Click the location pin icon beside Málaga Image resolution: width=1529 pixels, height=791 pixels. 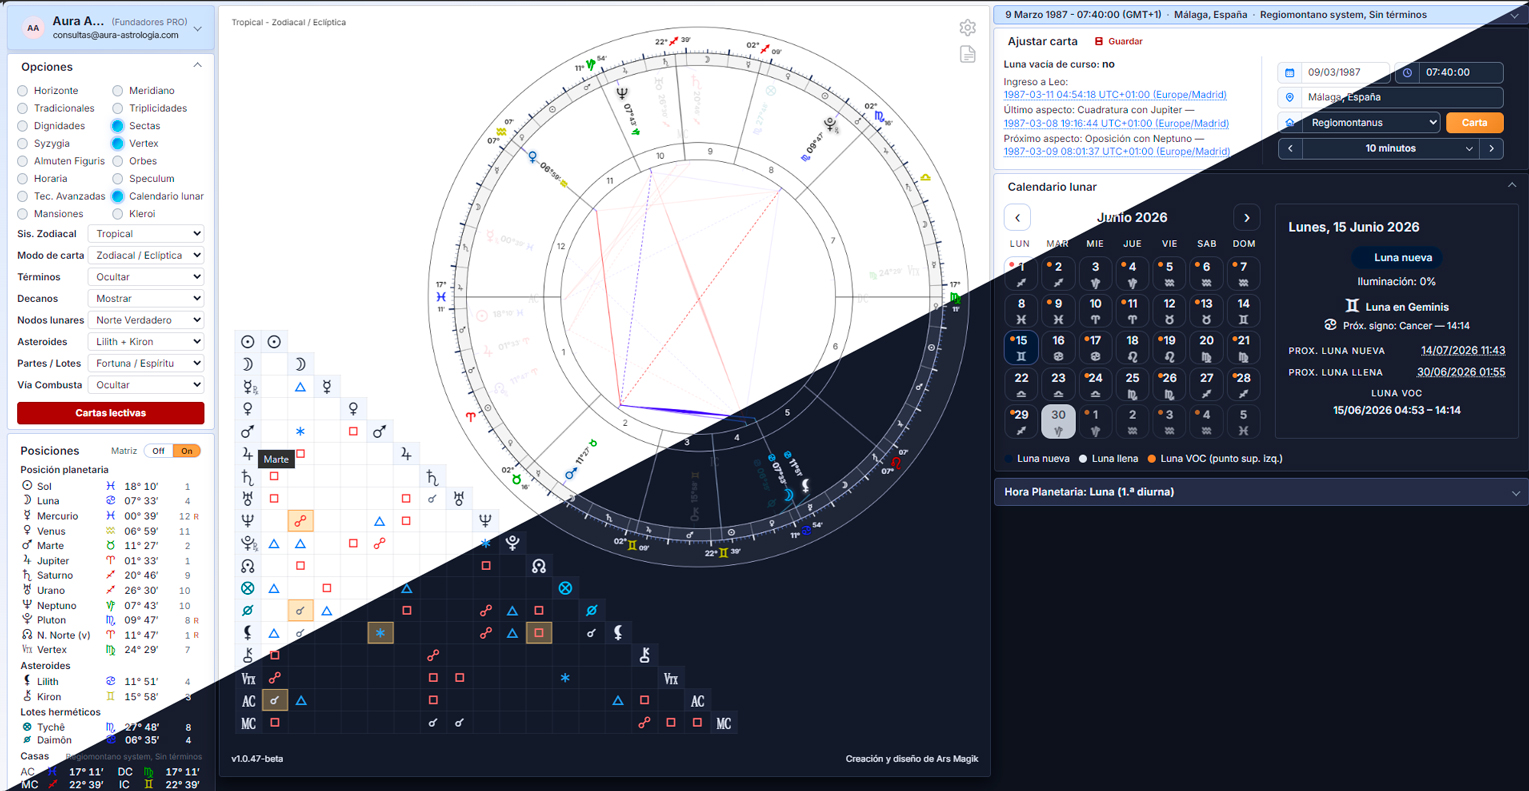(1289, 98)
